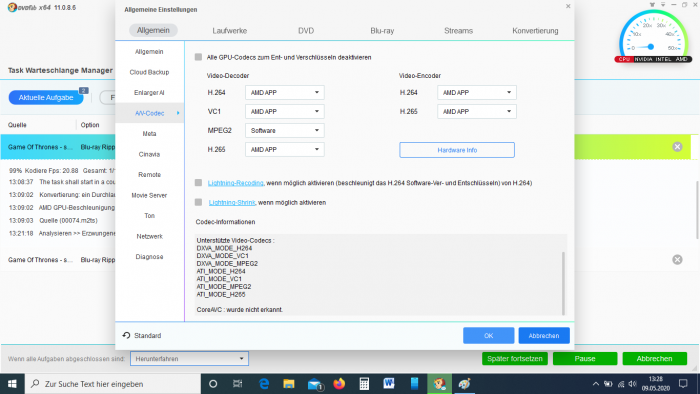
Task: Open network icon in system tray
Action: [x=621, y=384]
